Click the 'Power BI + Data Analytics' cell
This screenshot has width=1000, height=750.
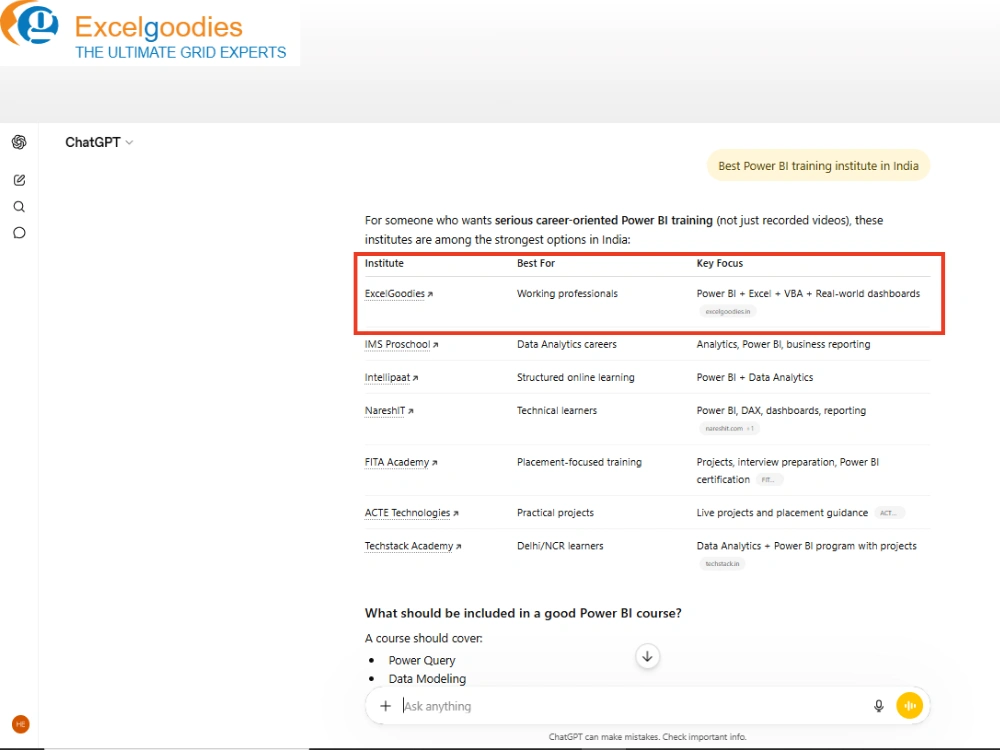(754, 378)
